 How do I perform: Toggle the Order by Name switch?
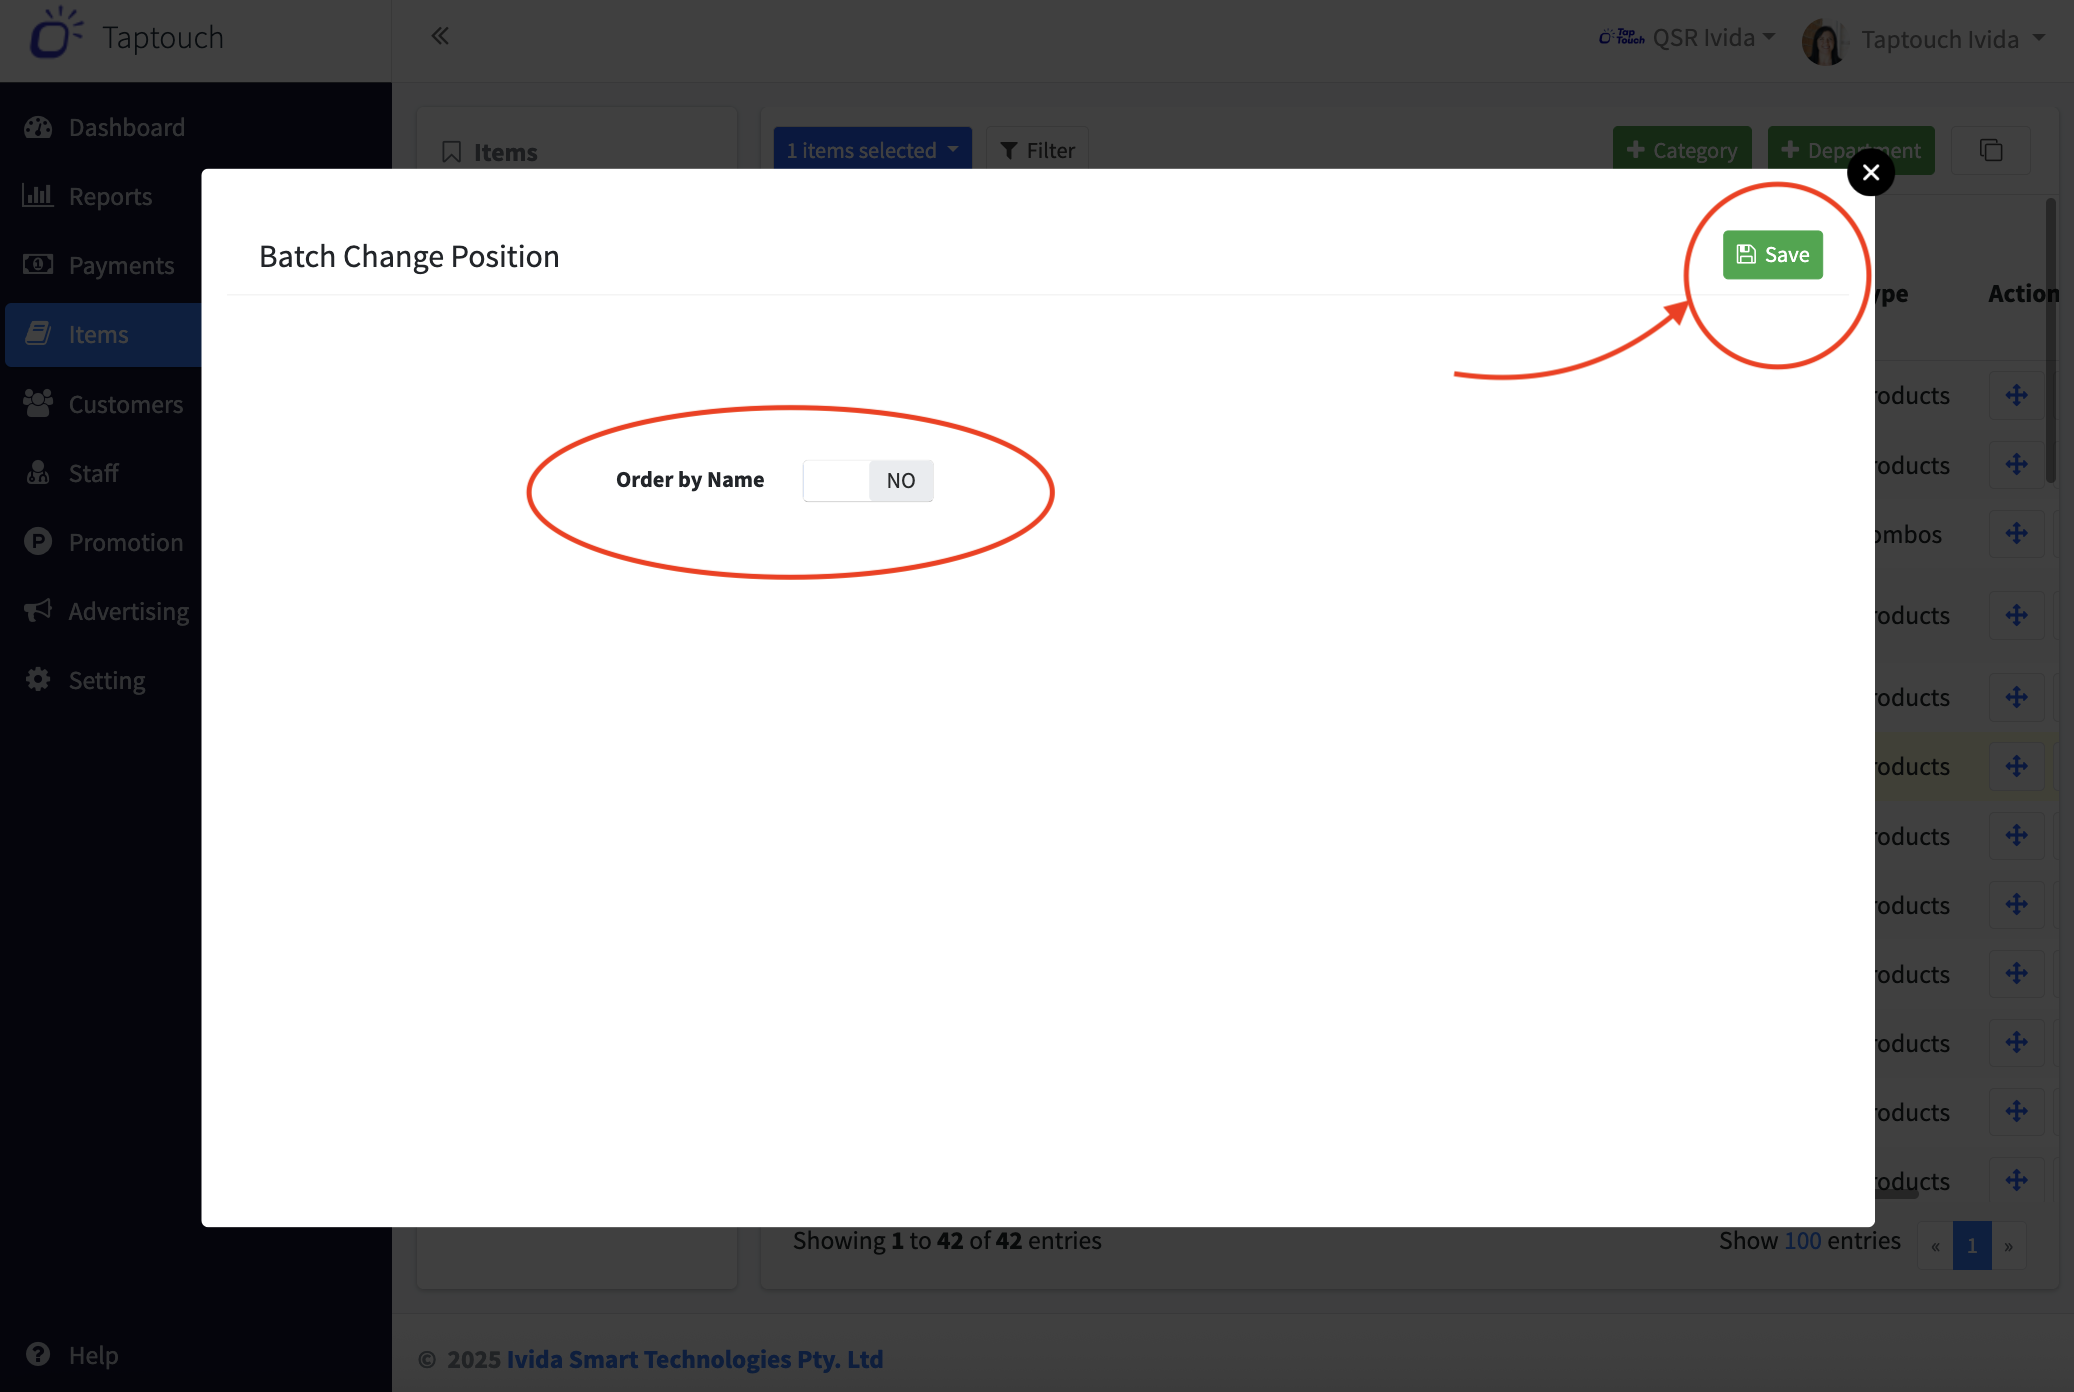867,481
